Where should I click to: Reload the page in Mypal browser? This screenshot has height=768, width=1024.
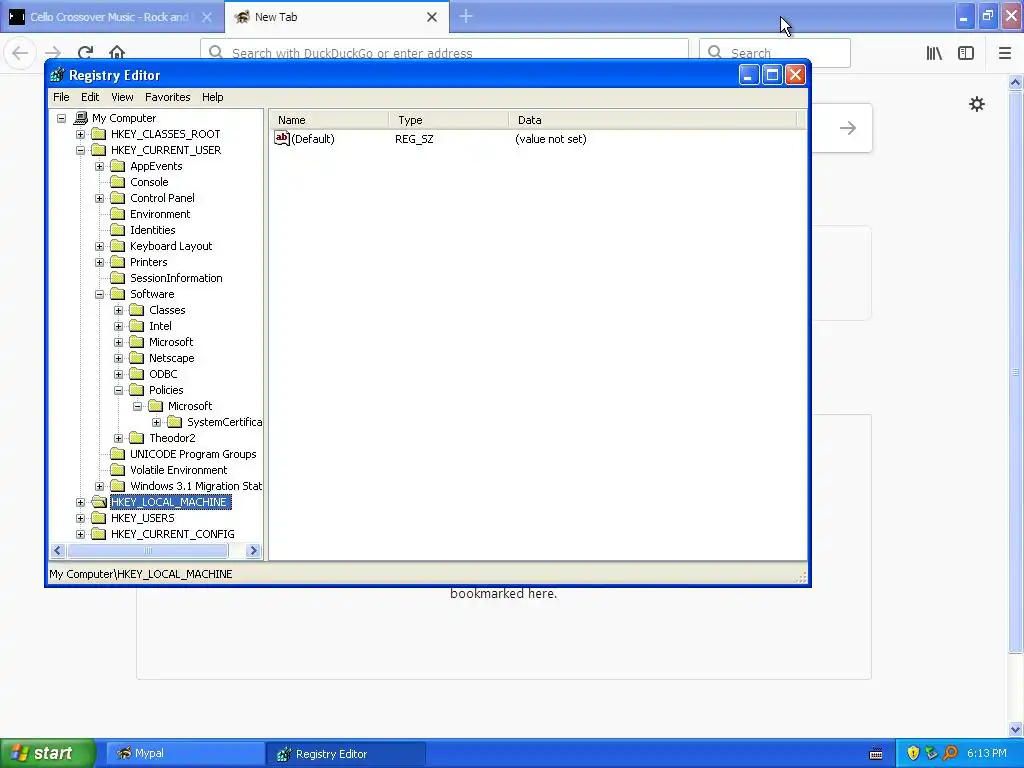pos(85,53)
